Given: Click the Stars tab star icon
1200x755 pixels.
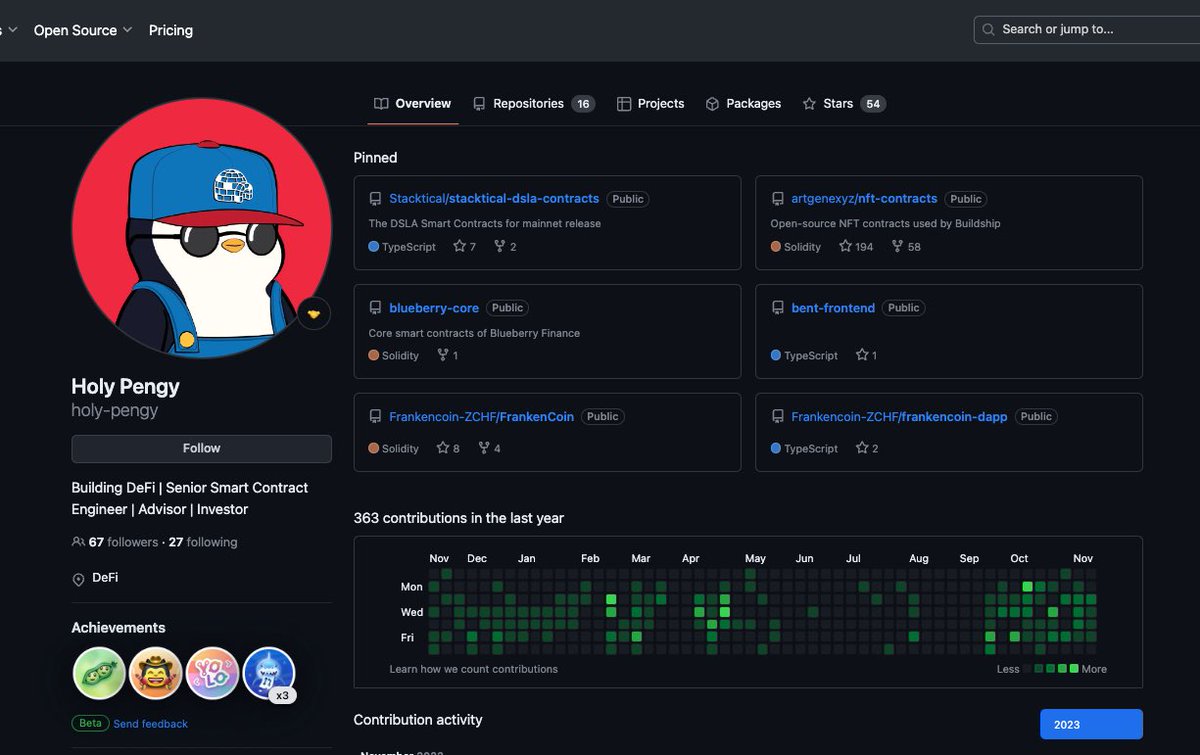Looking at the screenshot, I should 809,104.
